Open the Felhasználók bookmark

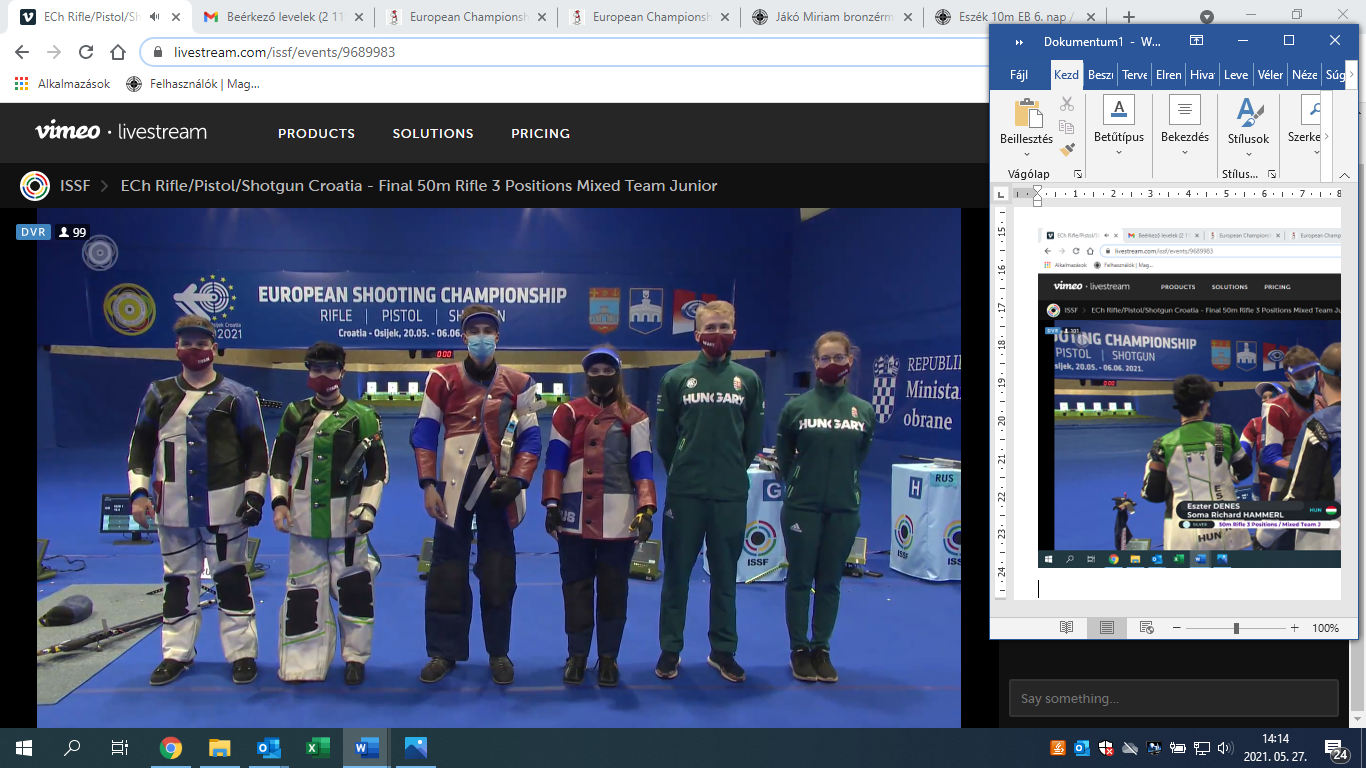pyautogui.click(x=193, y=84)
